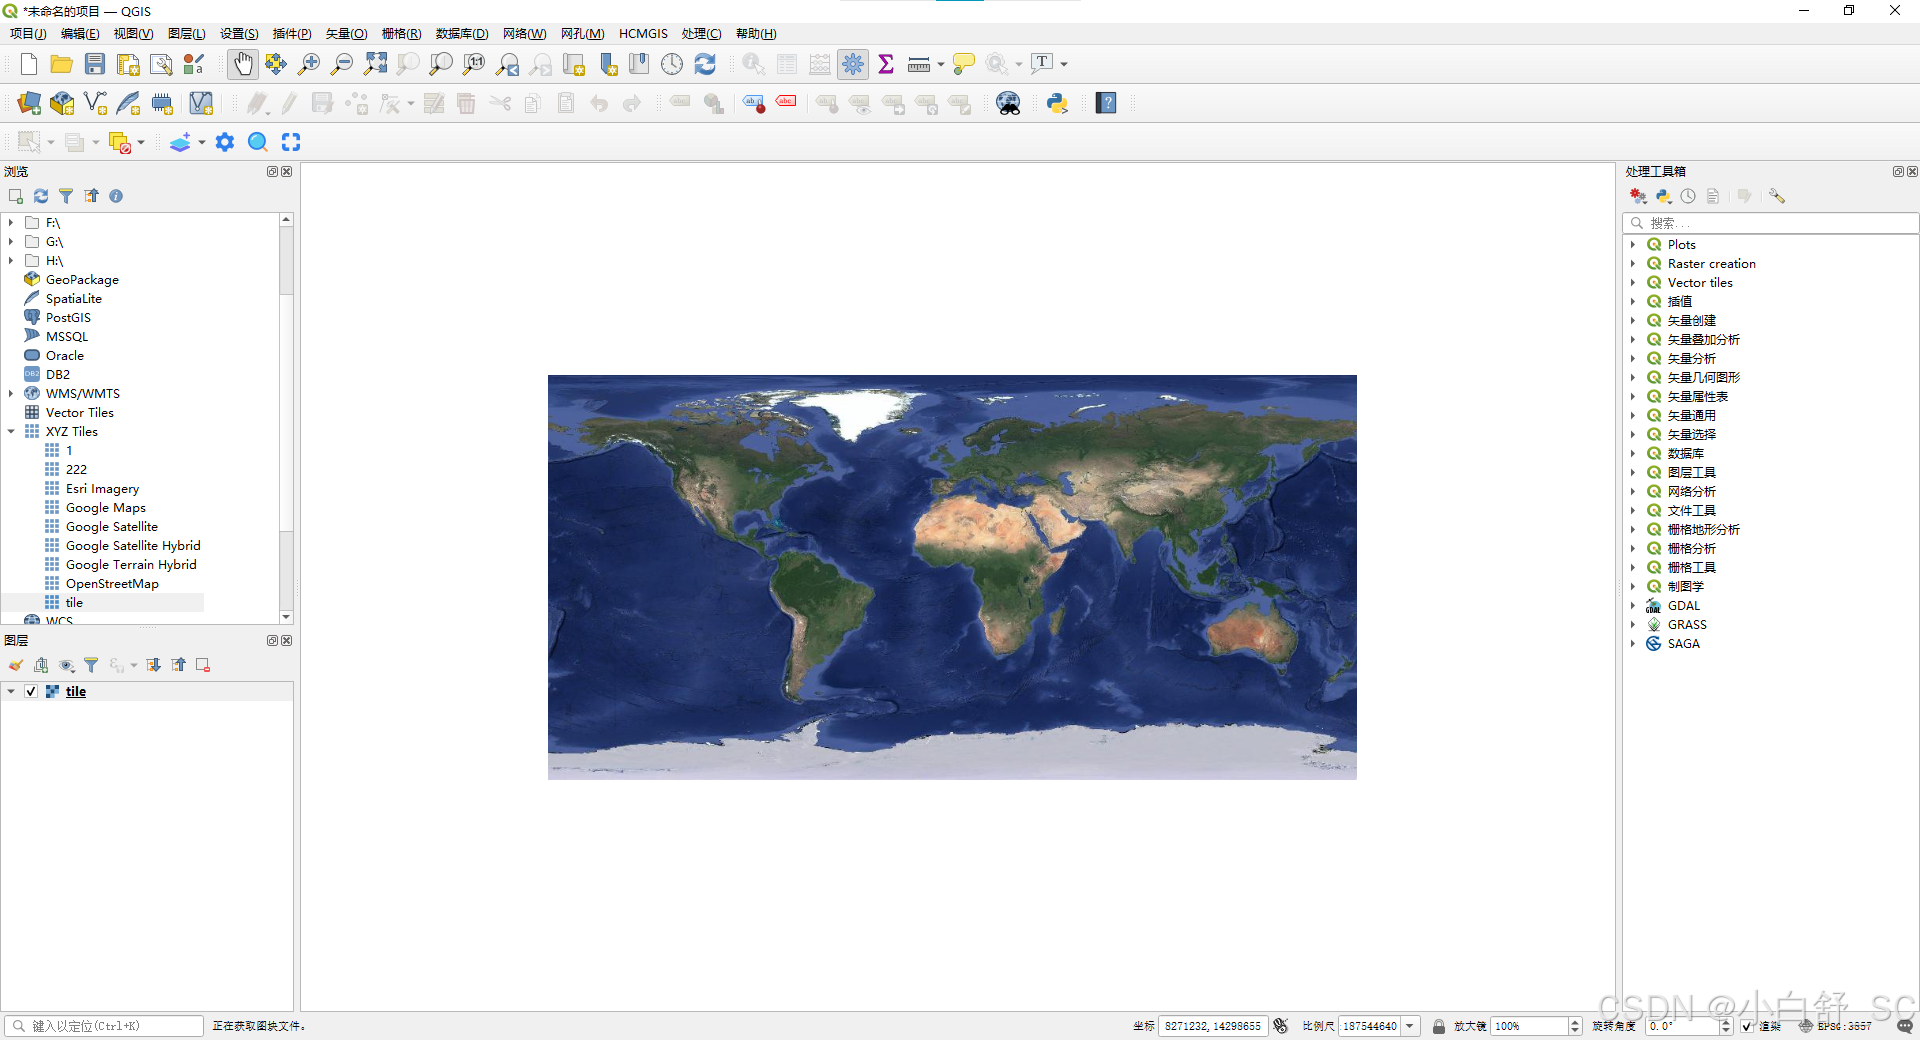Select OpenStreetMap XYZ tile
Image resolution: width=1920 pixels, height=1040 pixels.
(x=112, y=584)
